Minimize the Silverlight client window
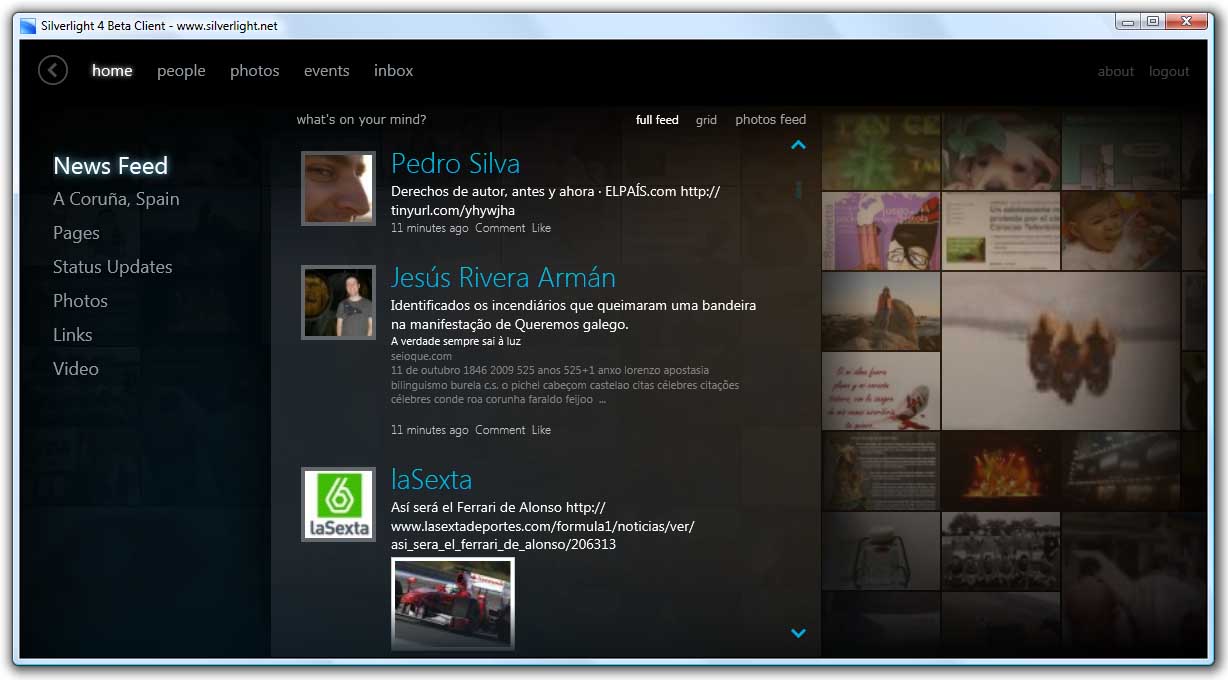 pyautogui.click(x=1129, y=21)
